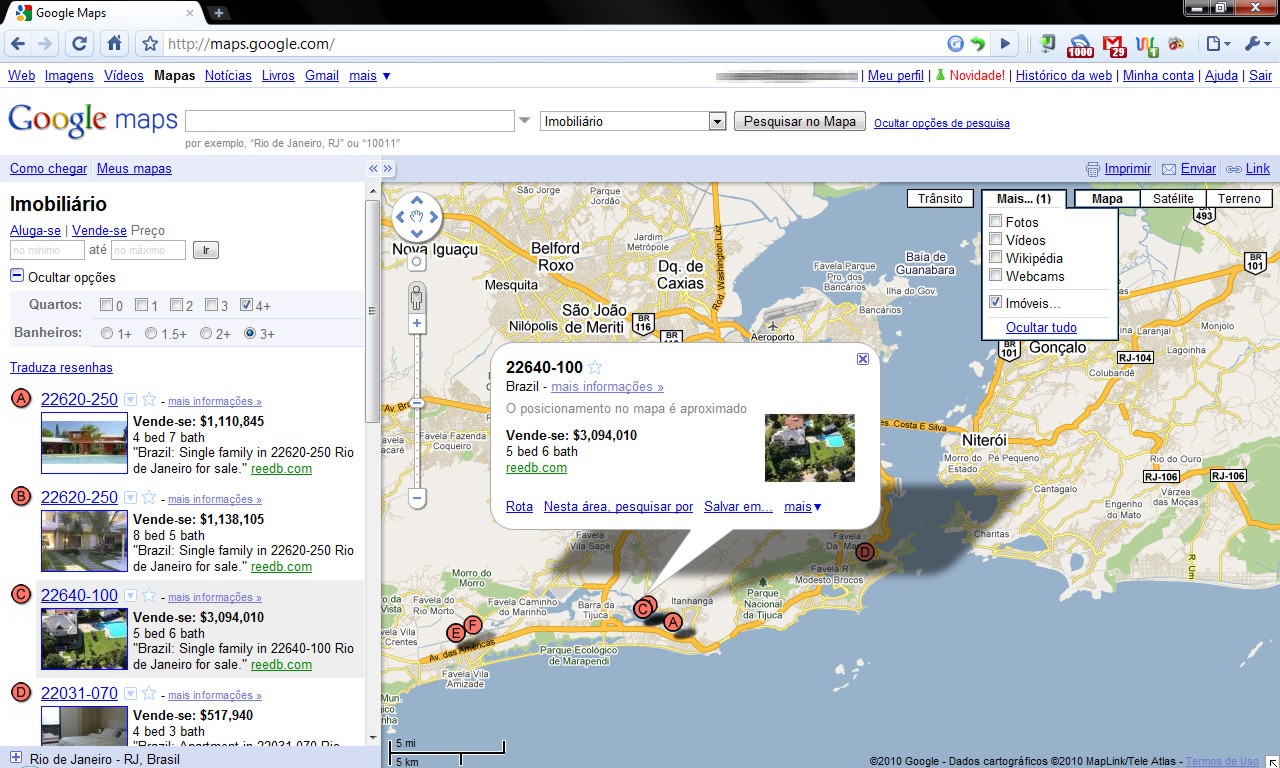Image resolution: width=1280 pixels, height=768 pixels.
Task: Uncheck the 4+ Quartos checkbox
Action: click(246, 305)
